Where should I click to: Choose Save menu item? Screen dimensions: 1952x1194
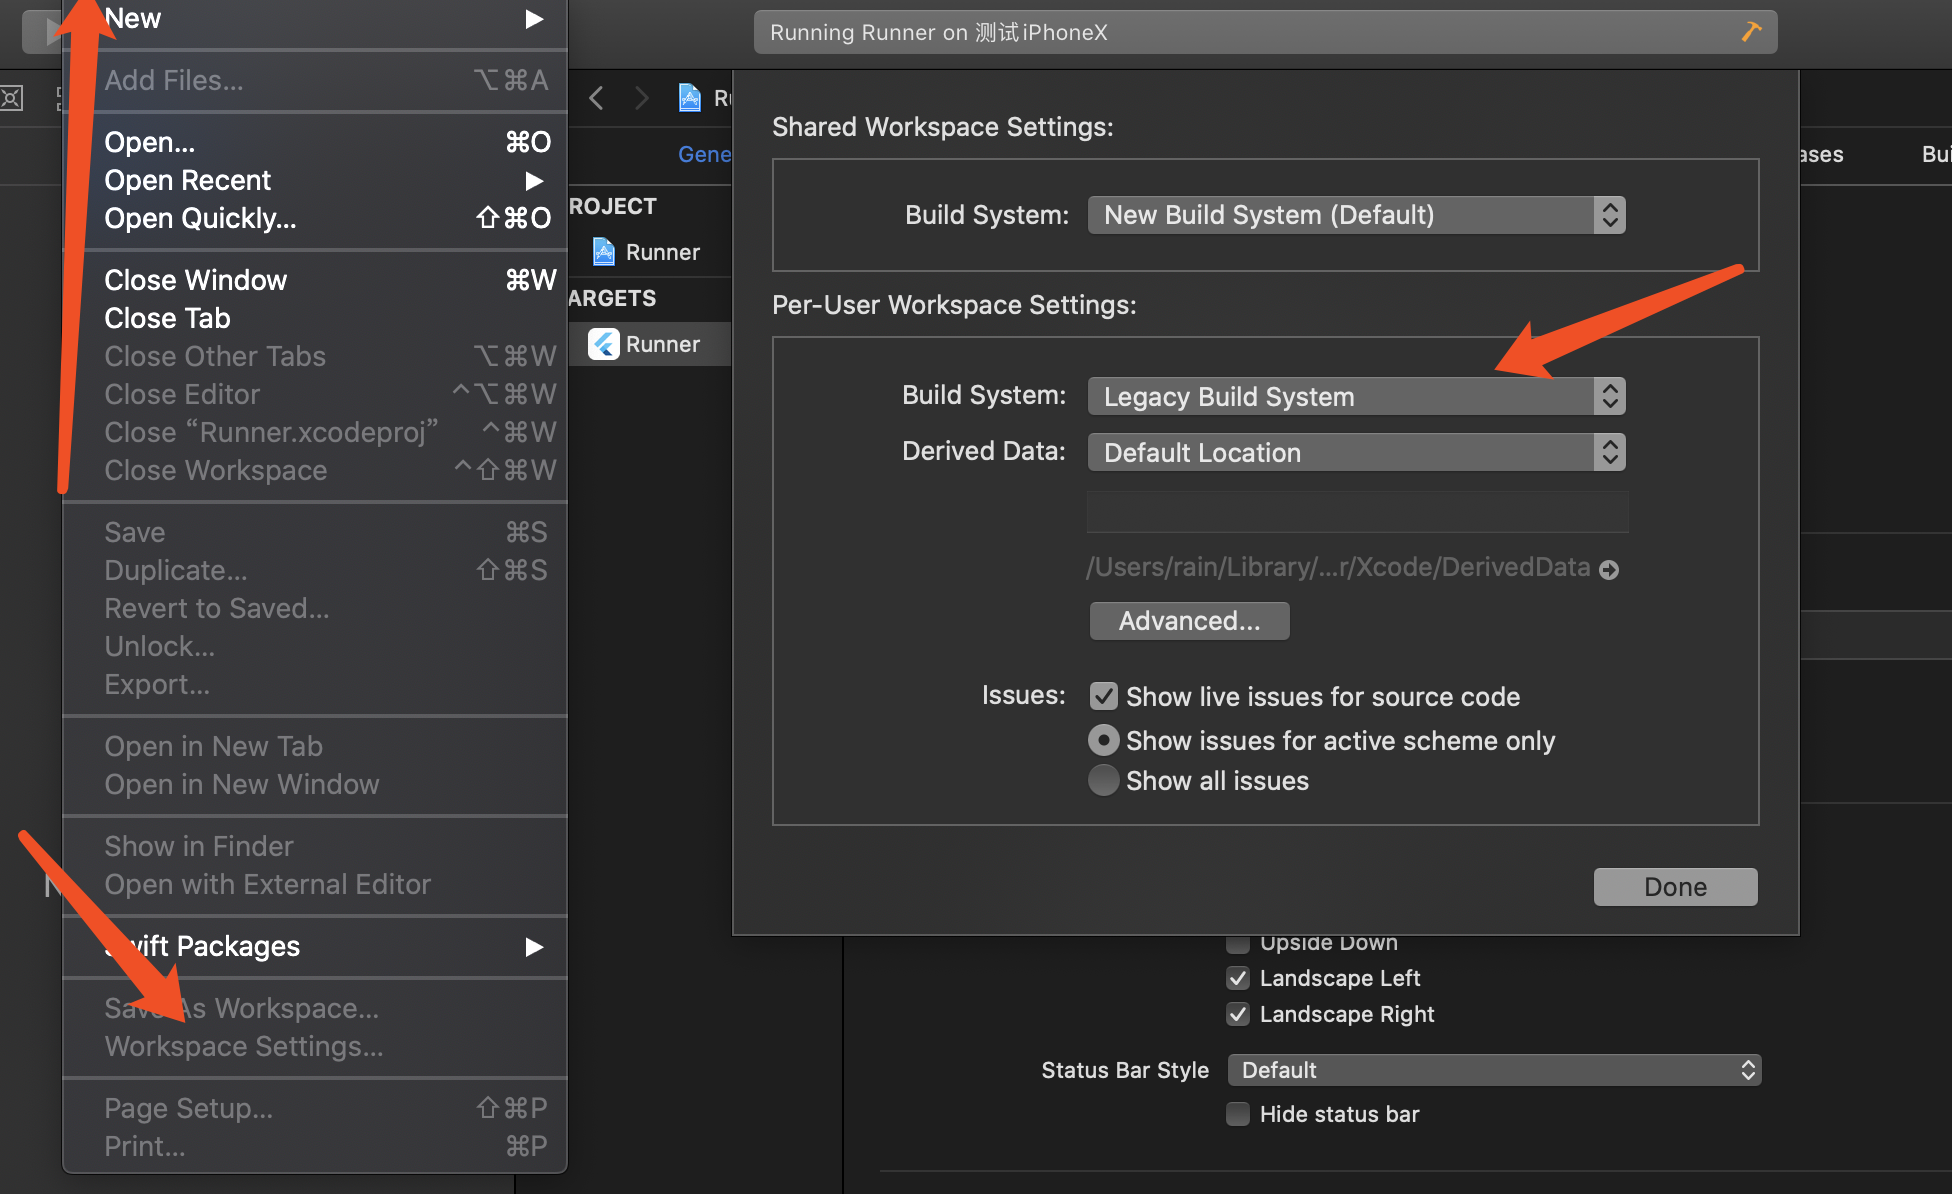pos(315,532)
